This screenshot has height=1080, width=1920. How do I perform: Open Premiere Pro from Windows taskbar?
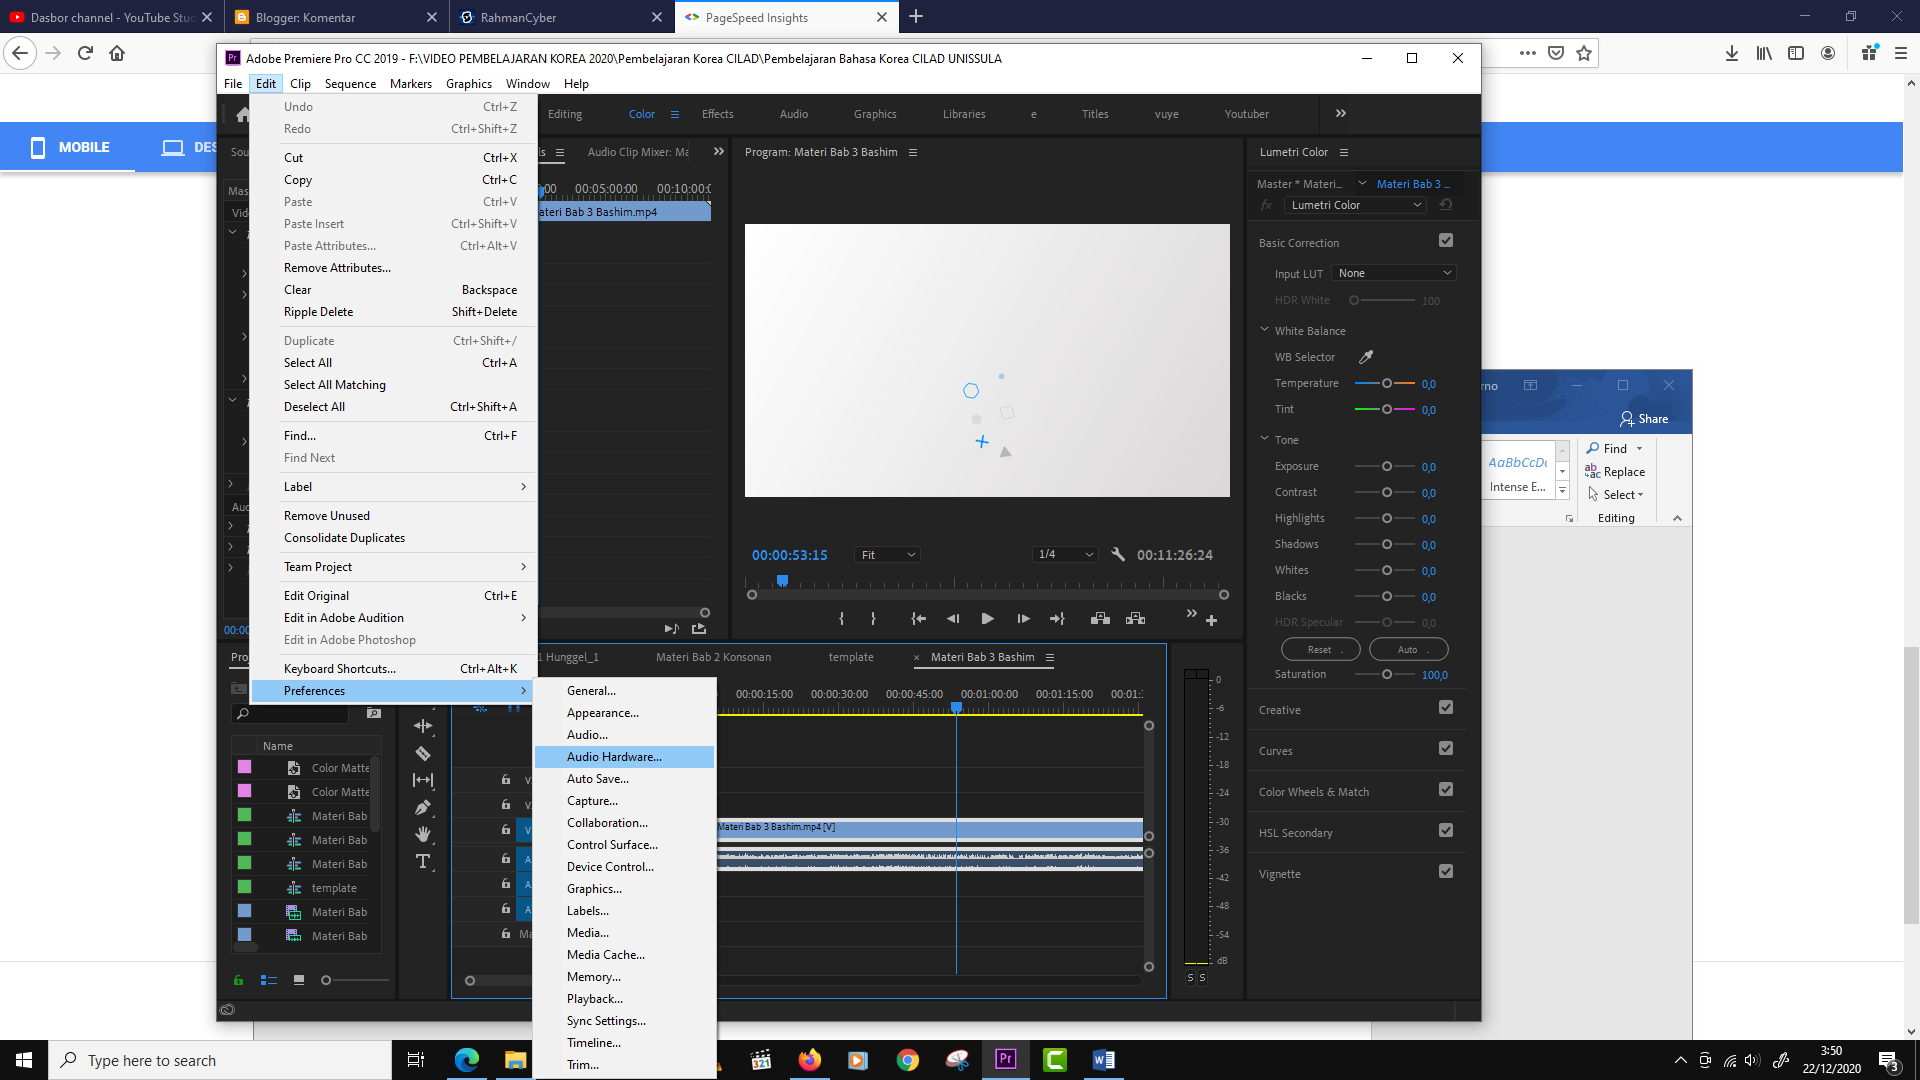pos(1005,1060)
